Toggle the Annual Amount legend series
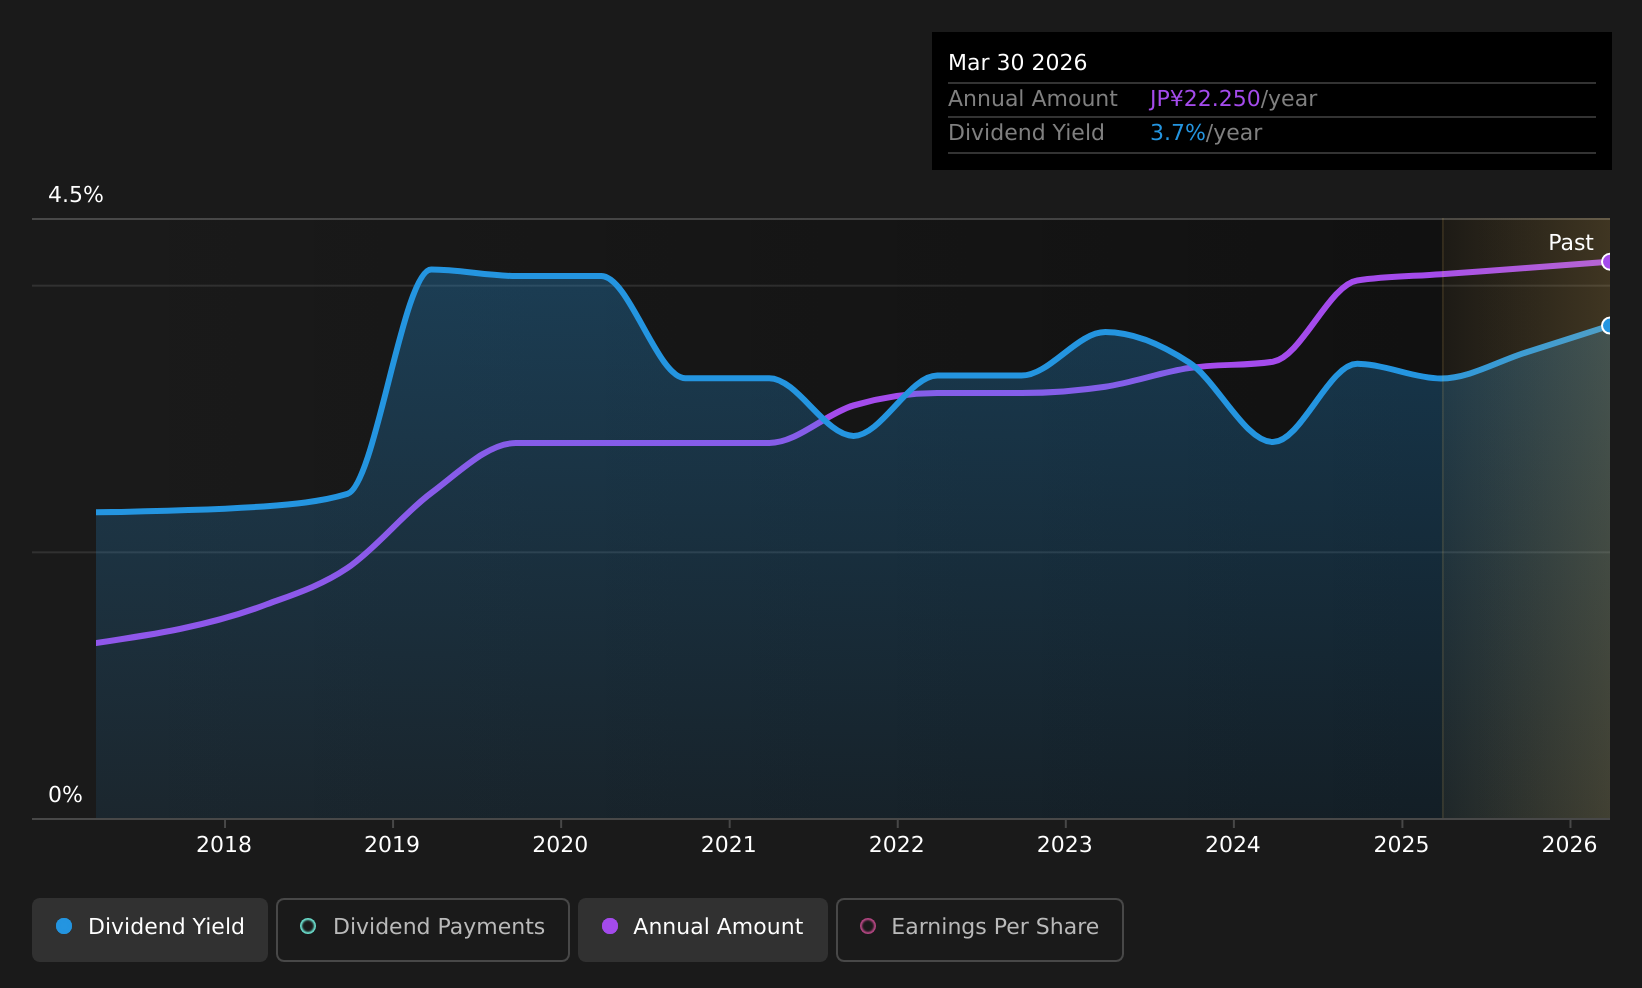Screen dimensions: 1642x988 coord(702,929)
